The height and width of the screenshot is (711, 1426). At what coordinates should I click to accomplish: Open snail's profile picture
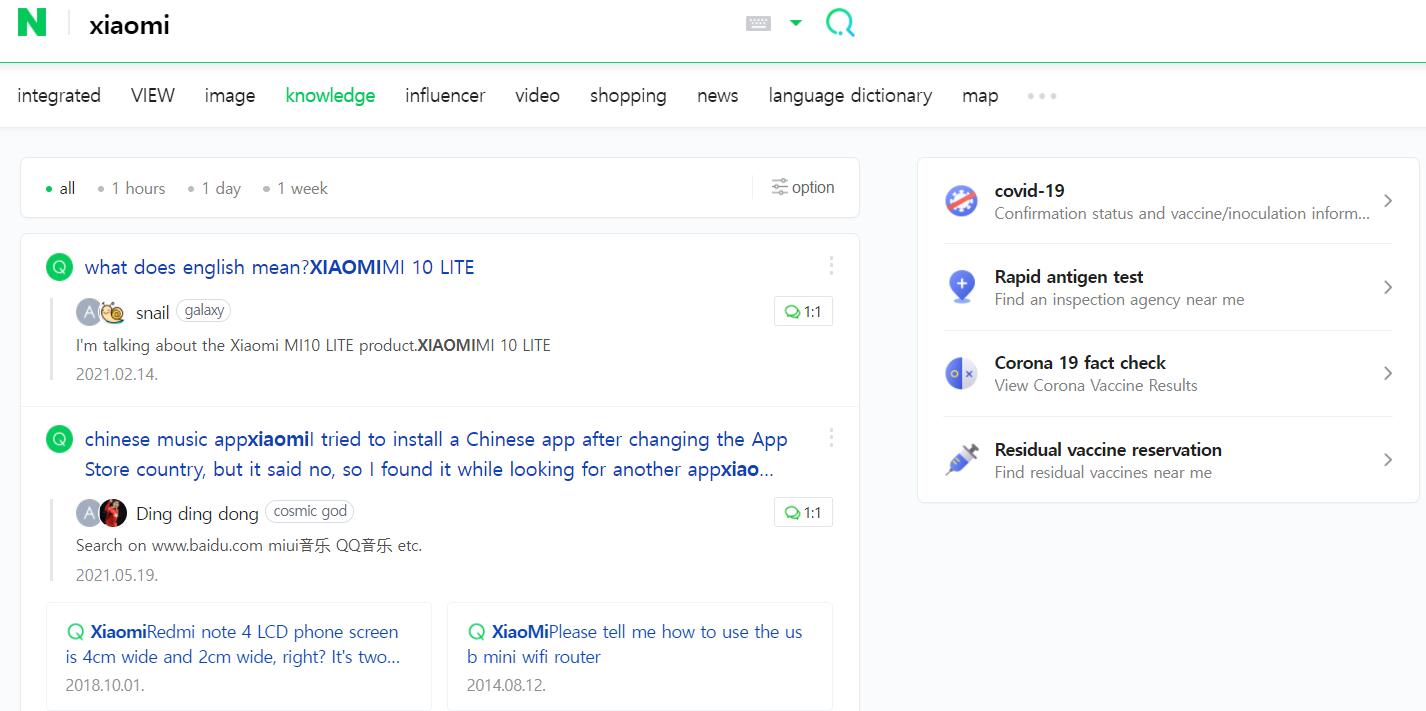[112, 312]
